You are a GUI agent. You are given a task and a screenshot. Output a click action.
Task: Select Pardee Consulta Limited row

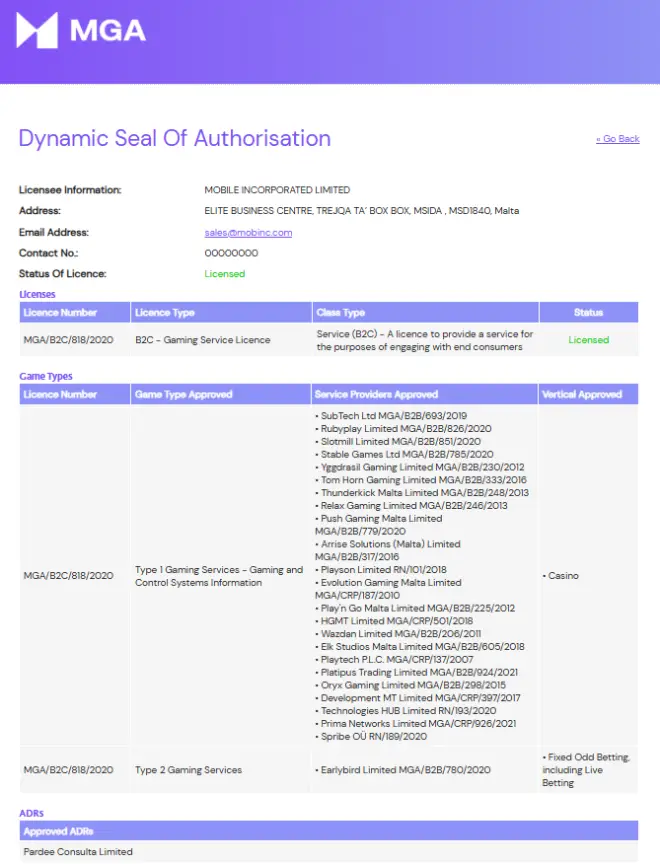(329, 852)
